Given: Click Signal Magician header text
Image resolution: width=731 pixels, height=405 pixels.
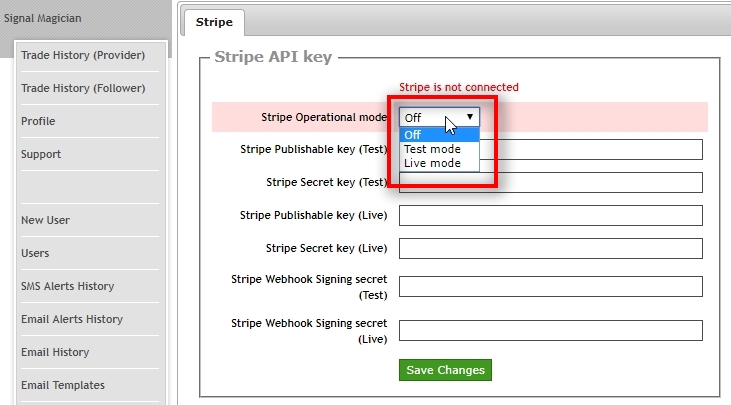Looking at the screenshot, I should point(42,18).
